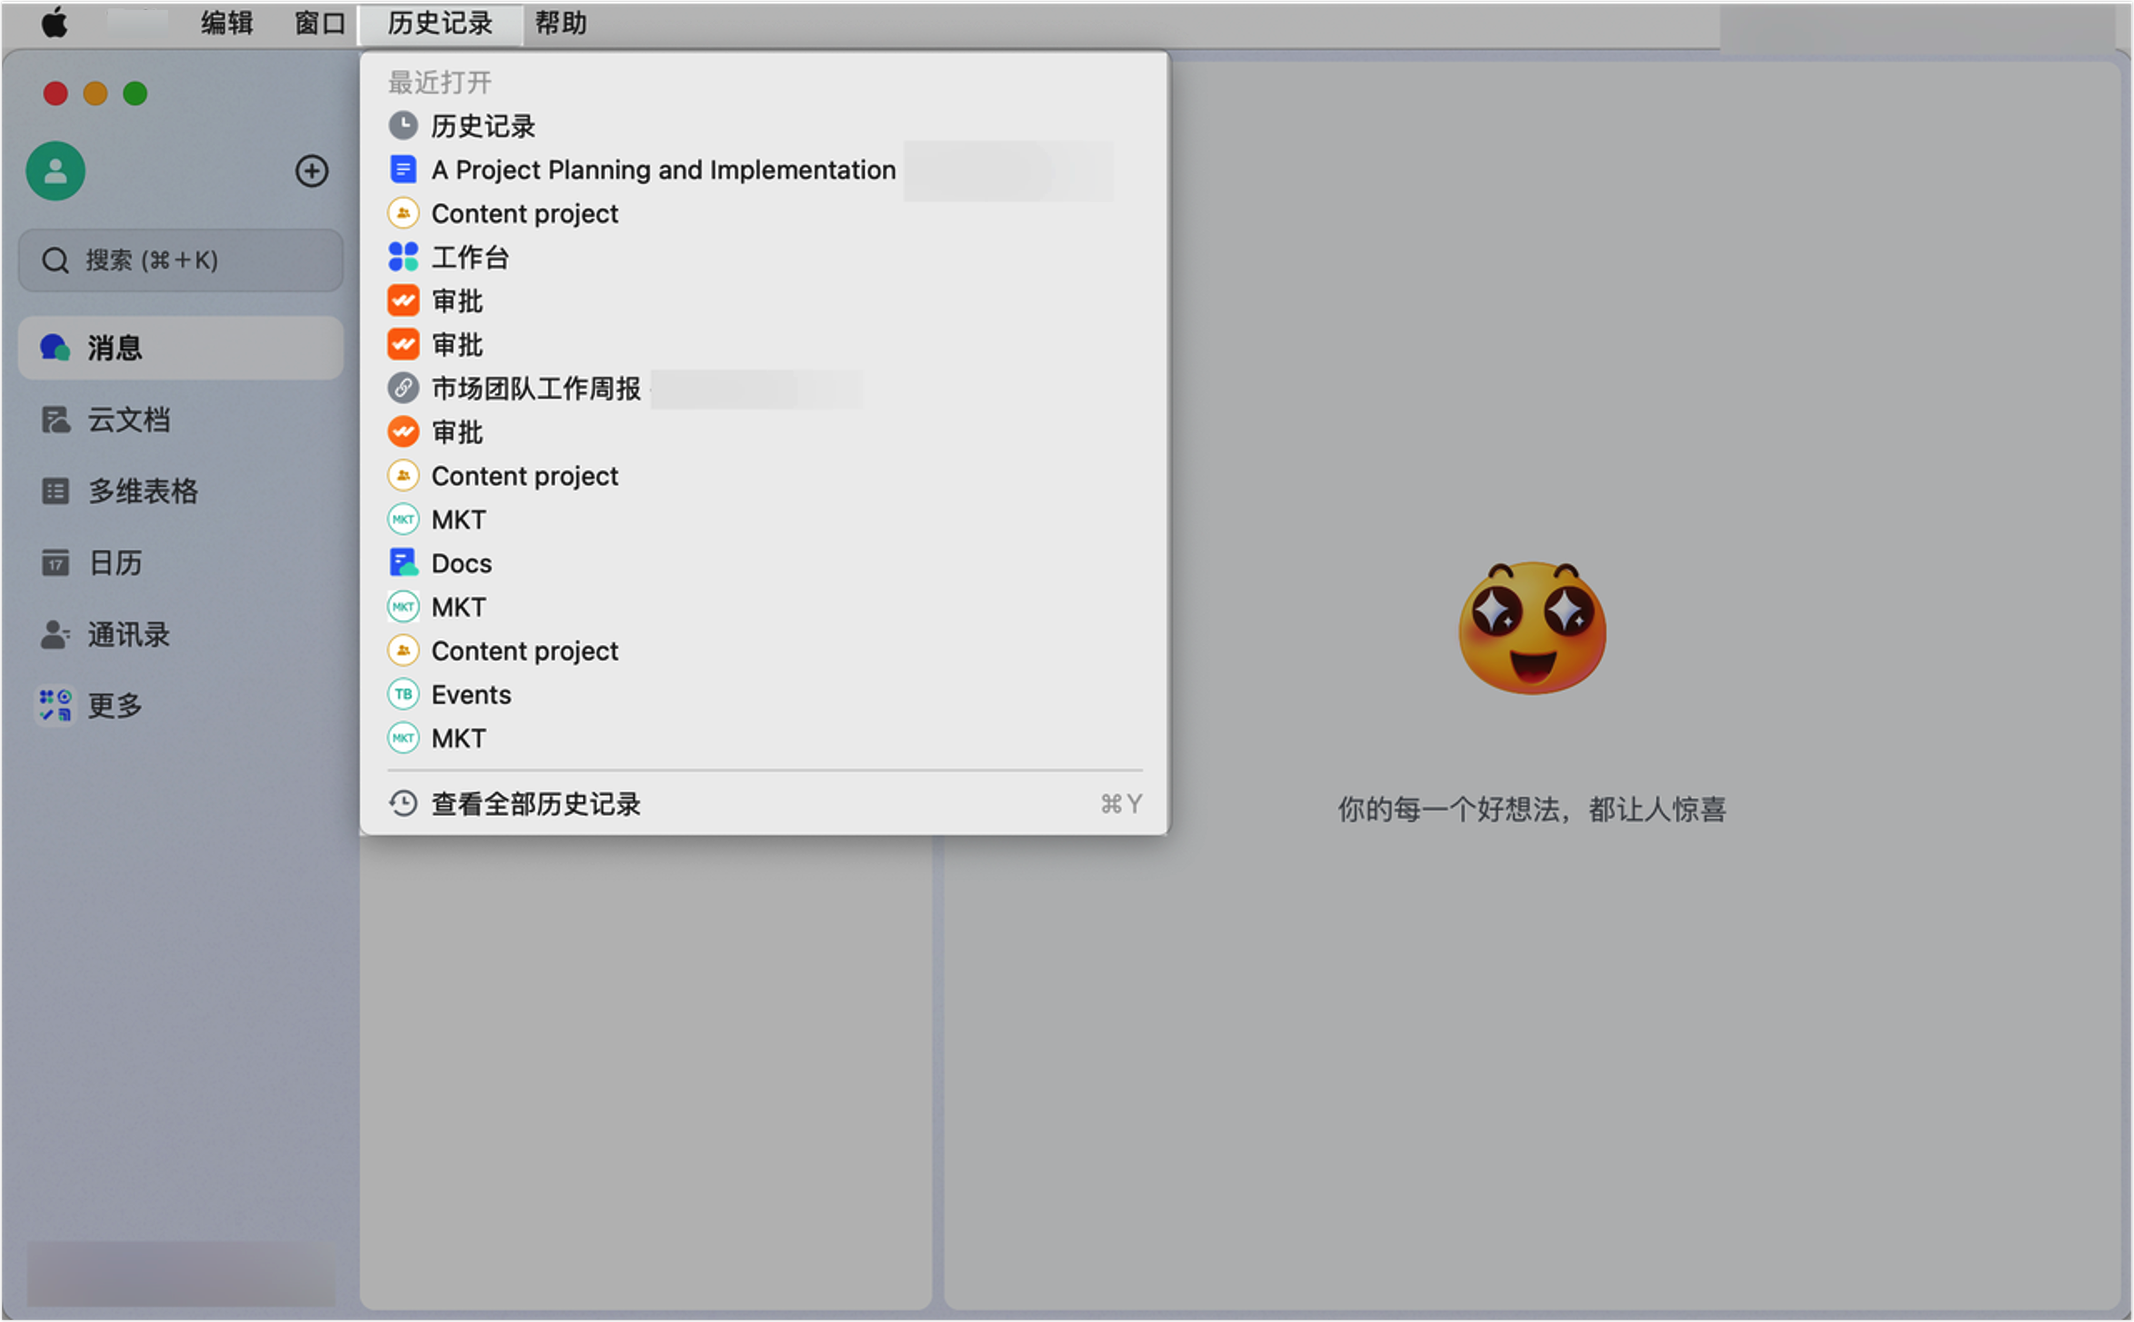Open 多维表格 in the sidebar
This screenshot has height=1322, width=2134.
142,491
